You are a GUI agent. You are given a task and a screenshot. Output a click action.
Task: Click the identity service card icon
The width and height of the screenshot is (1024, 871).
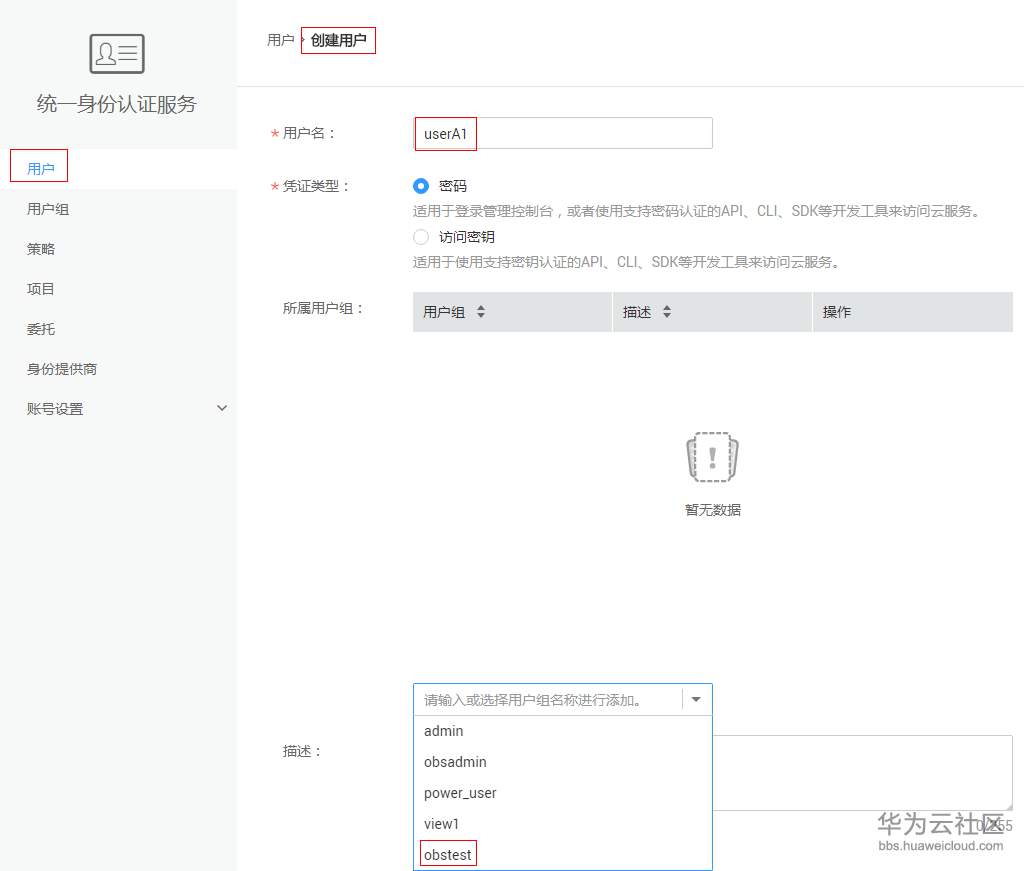pos(117,54)
